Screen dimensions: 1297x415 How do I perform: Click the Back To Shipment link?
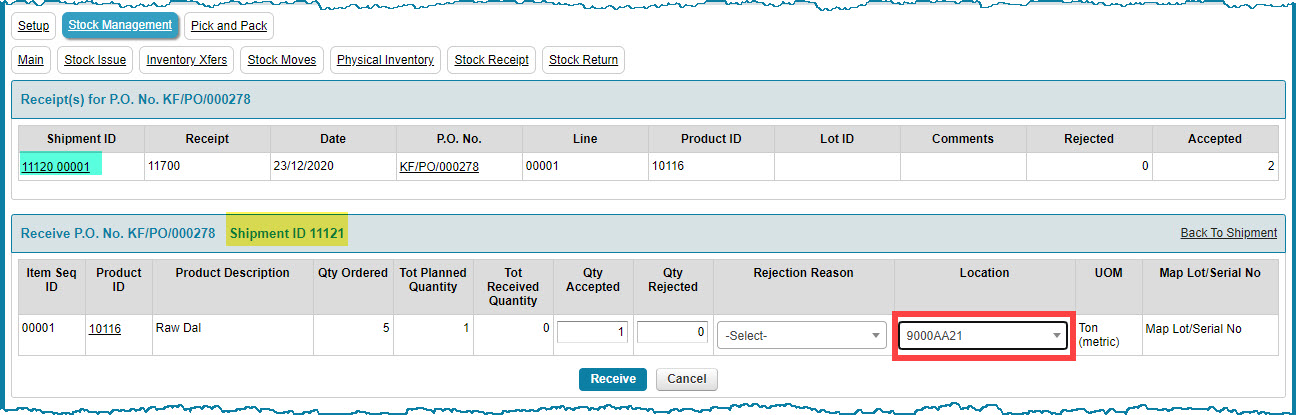coord(1228,233)
